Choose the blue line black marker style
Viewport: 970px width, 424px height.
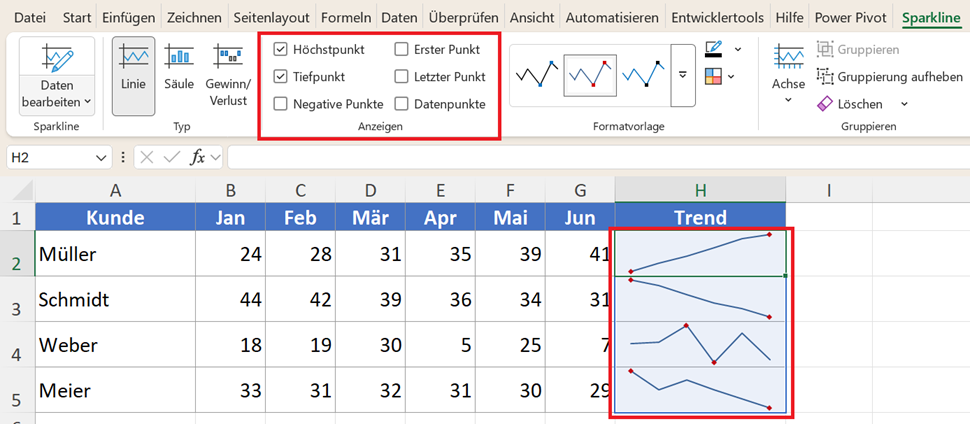pos(643,75)
